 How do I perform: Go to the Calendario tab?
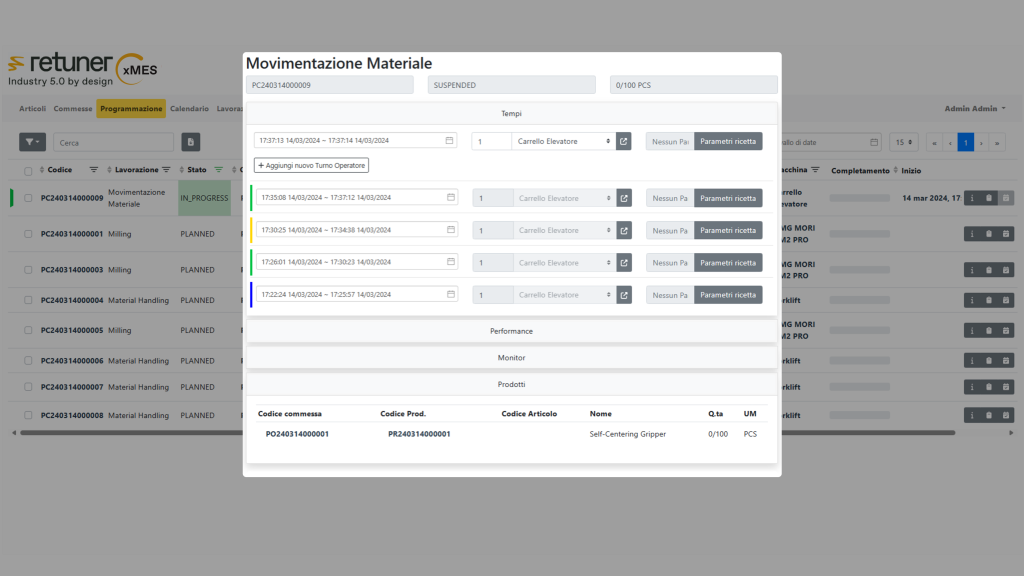click(x=189, y=108)
